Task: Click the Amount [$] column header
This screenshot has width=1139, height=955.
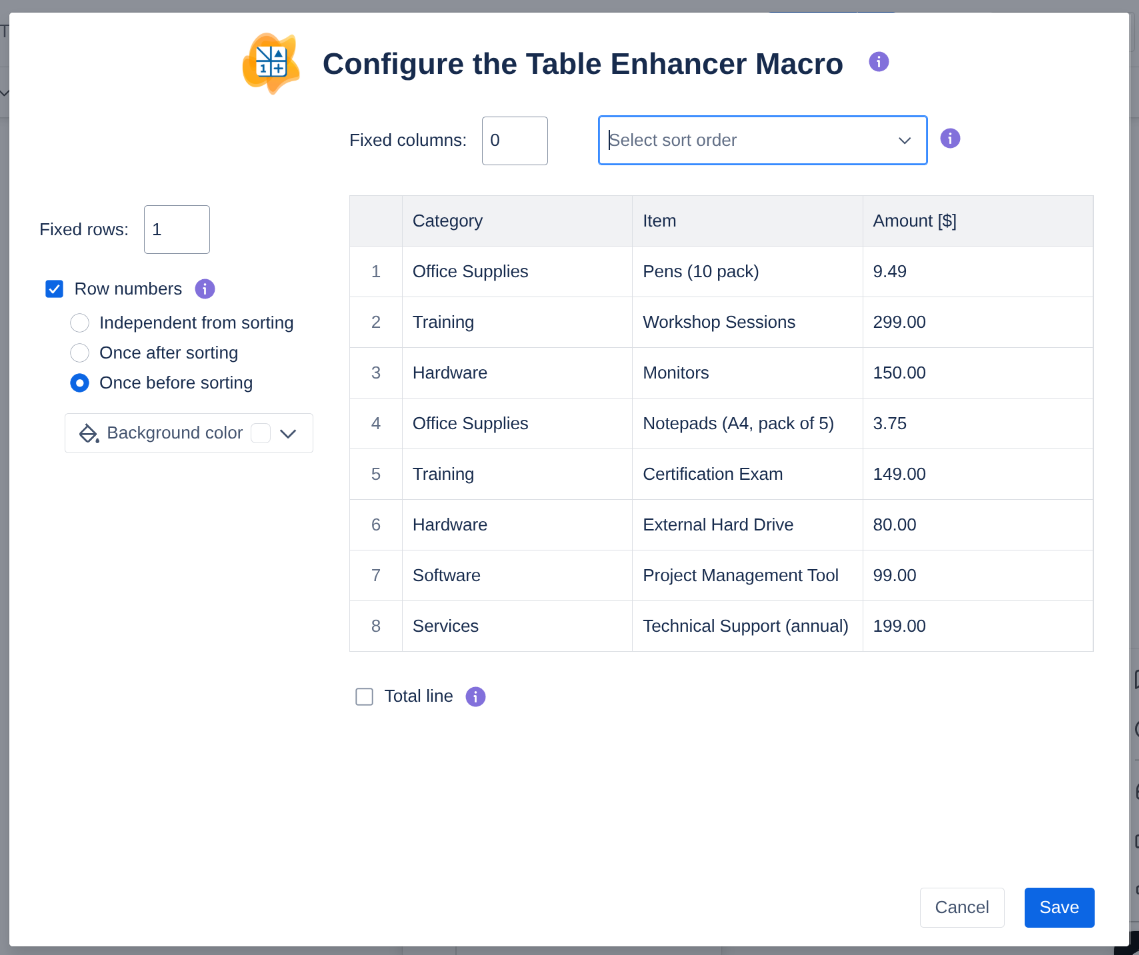Action: [x=914, y=221]
